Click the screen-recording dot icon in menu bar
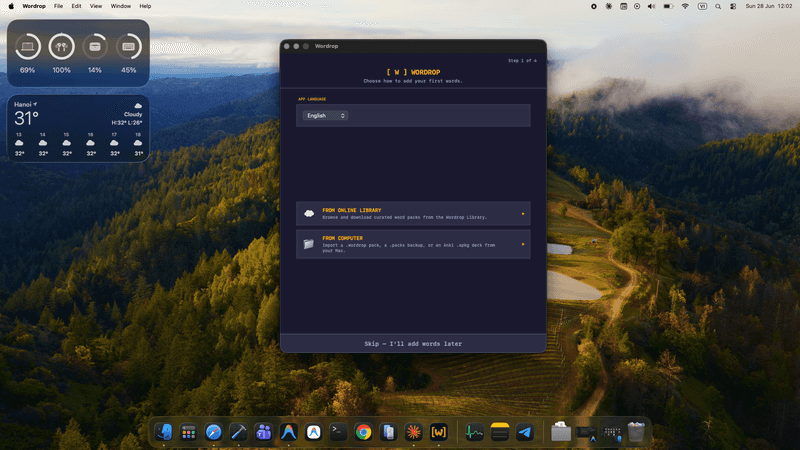800x450 pixels. (x=594, y=6)
